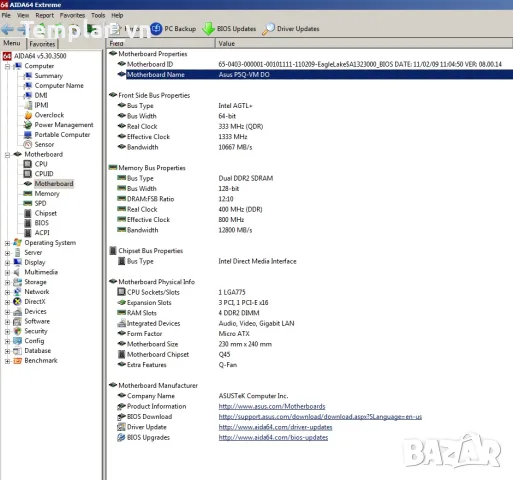Open the Report menu
Screen dimensions: 513x480
tap(44, 15)
